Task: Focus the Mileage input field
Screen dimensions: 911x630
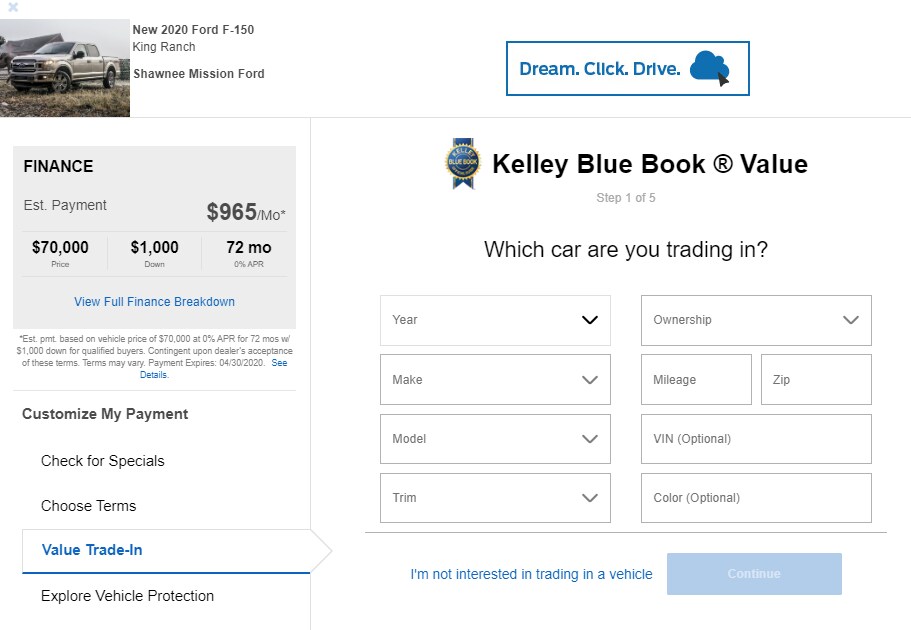Action: click(x=696, y=380)
